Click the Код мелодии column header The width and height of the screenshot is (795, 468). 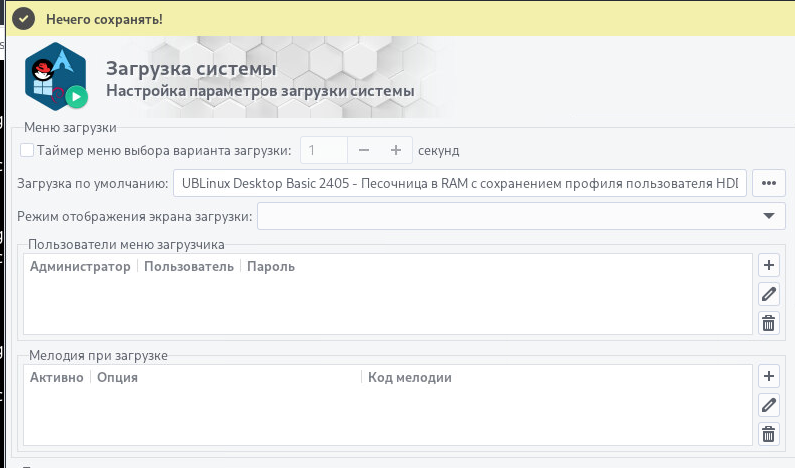click(x=410, y=378)
